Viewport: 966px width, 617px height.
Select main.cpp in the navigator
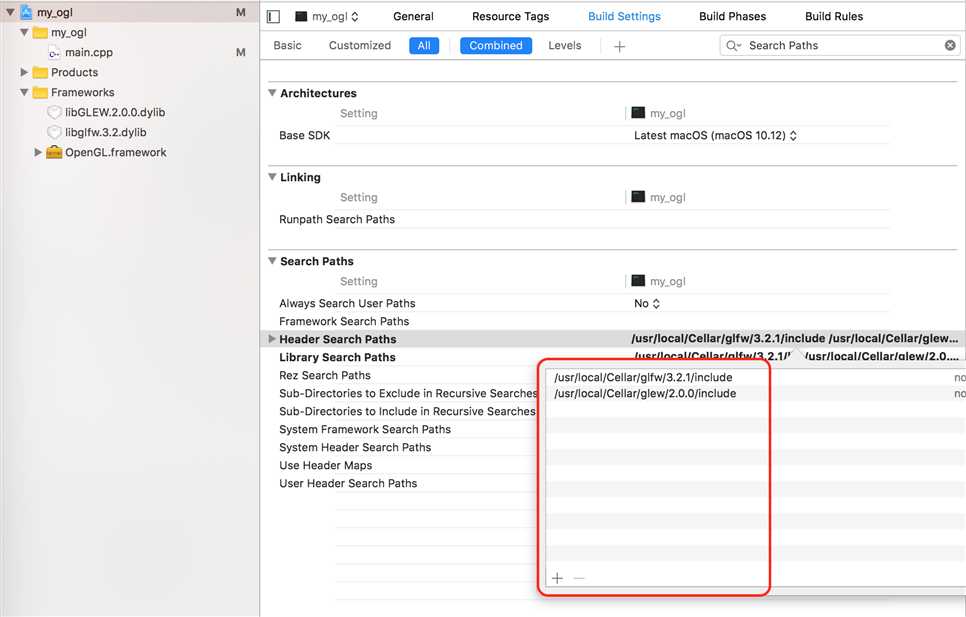[89, 52]
